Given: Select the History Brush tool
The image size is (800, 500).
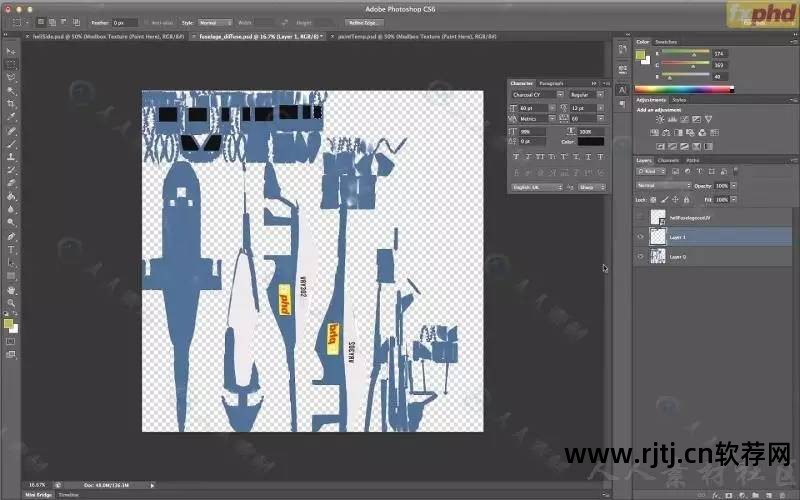Looking at the screenshot, I should pos(11,170).
